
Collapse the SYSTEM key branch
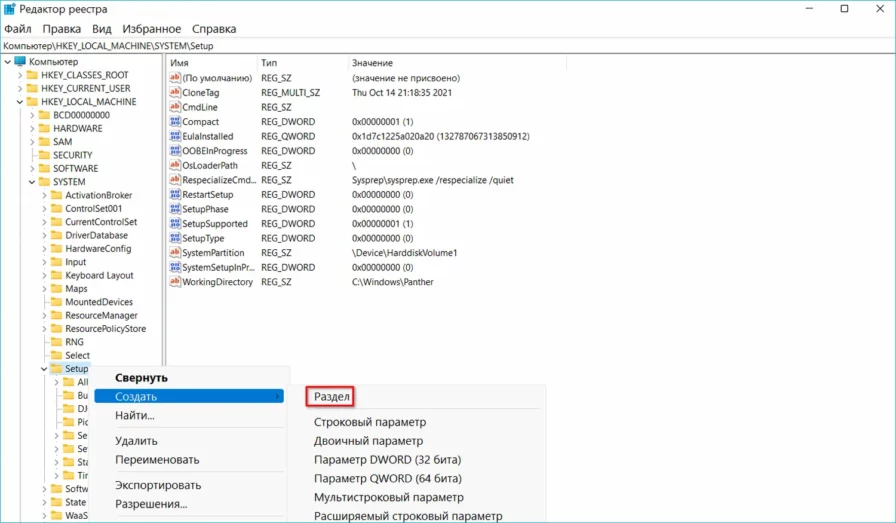tap(31, 182)
